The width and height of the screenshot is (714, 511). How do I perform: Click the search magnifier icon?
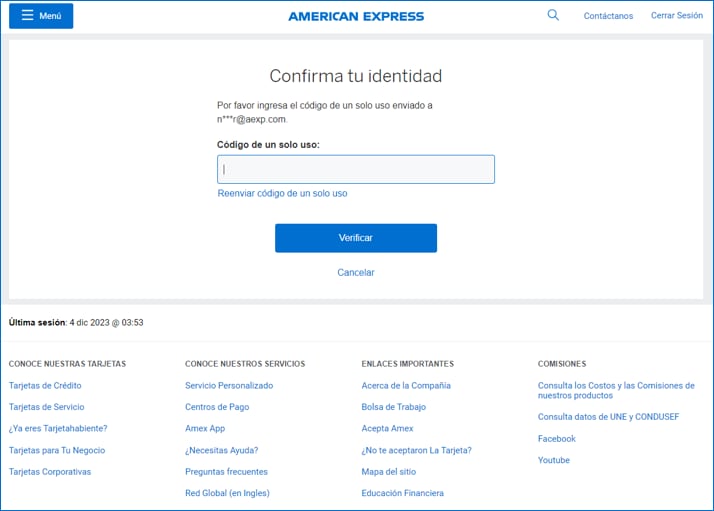[553, 15]
